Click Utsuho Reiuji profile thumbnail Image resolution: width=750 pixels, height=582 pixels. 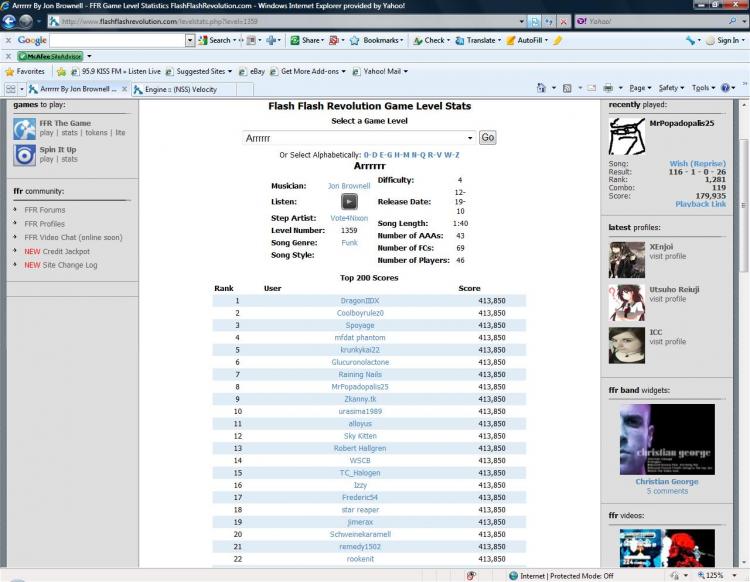coord(627,303)
